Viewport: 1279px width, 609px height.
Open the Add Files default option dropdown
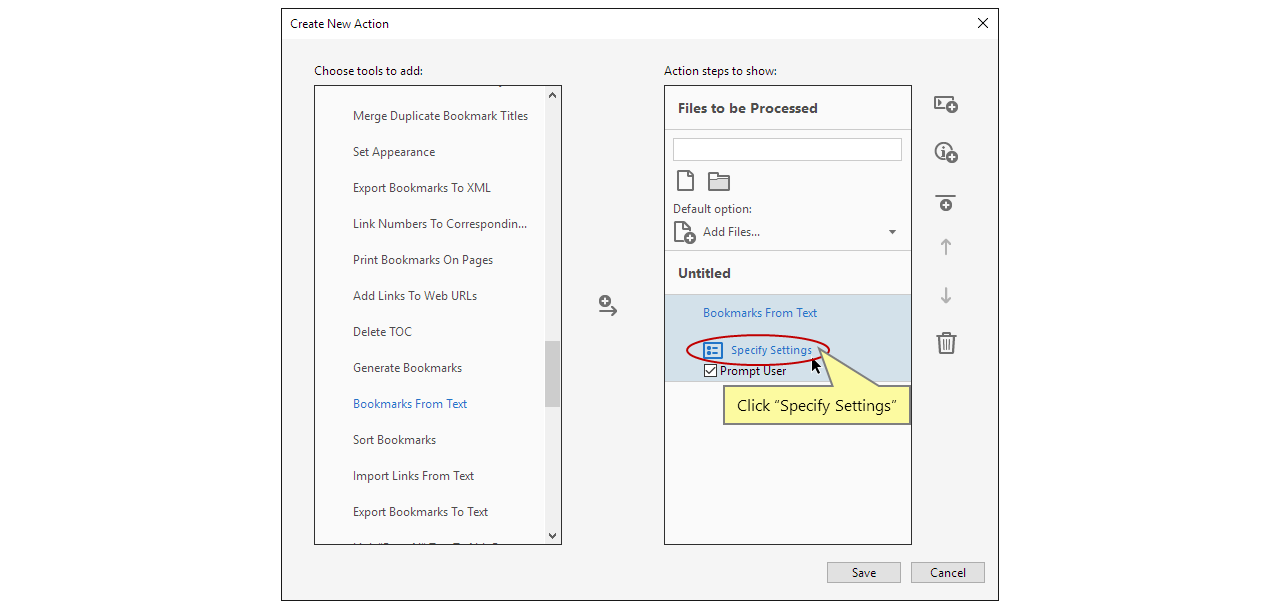[x=892, y=232]
